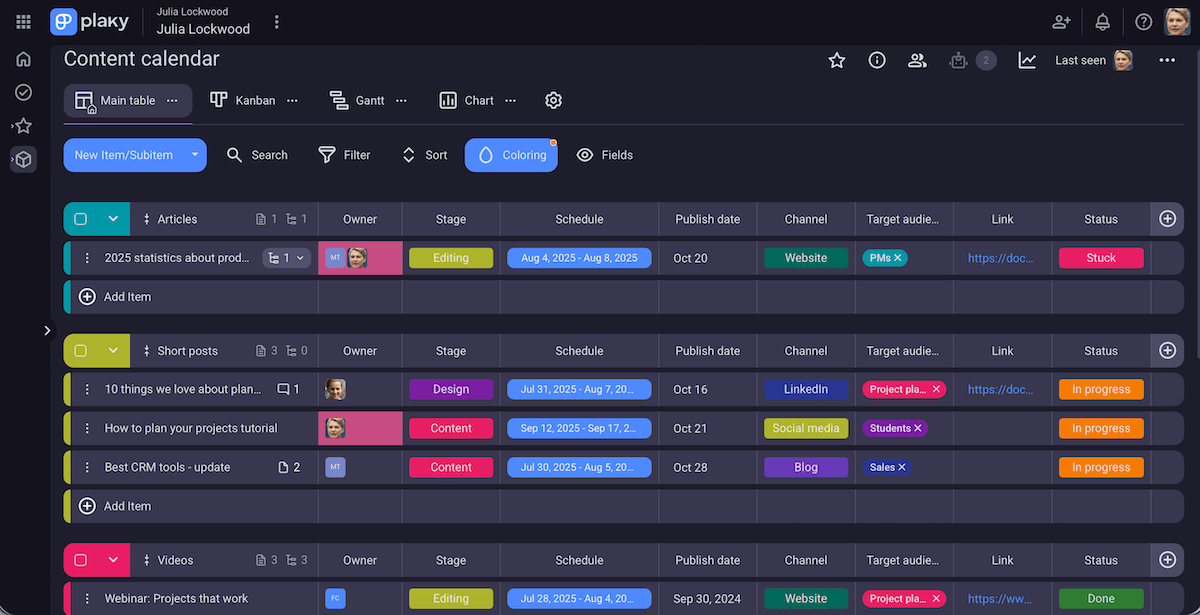Click Julia's profile avatar at top right
Viewport: 1200px width, 615px height.
(x=1177, y=21)
